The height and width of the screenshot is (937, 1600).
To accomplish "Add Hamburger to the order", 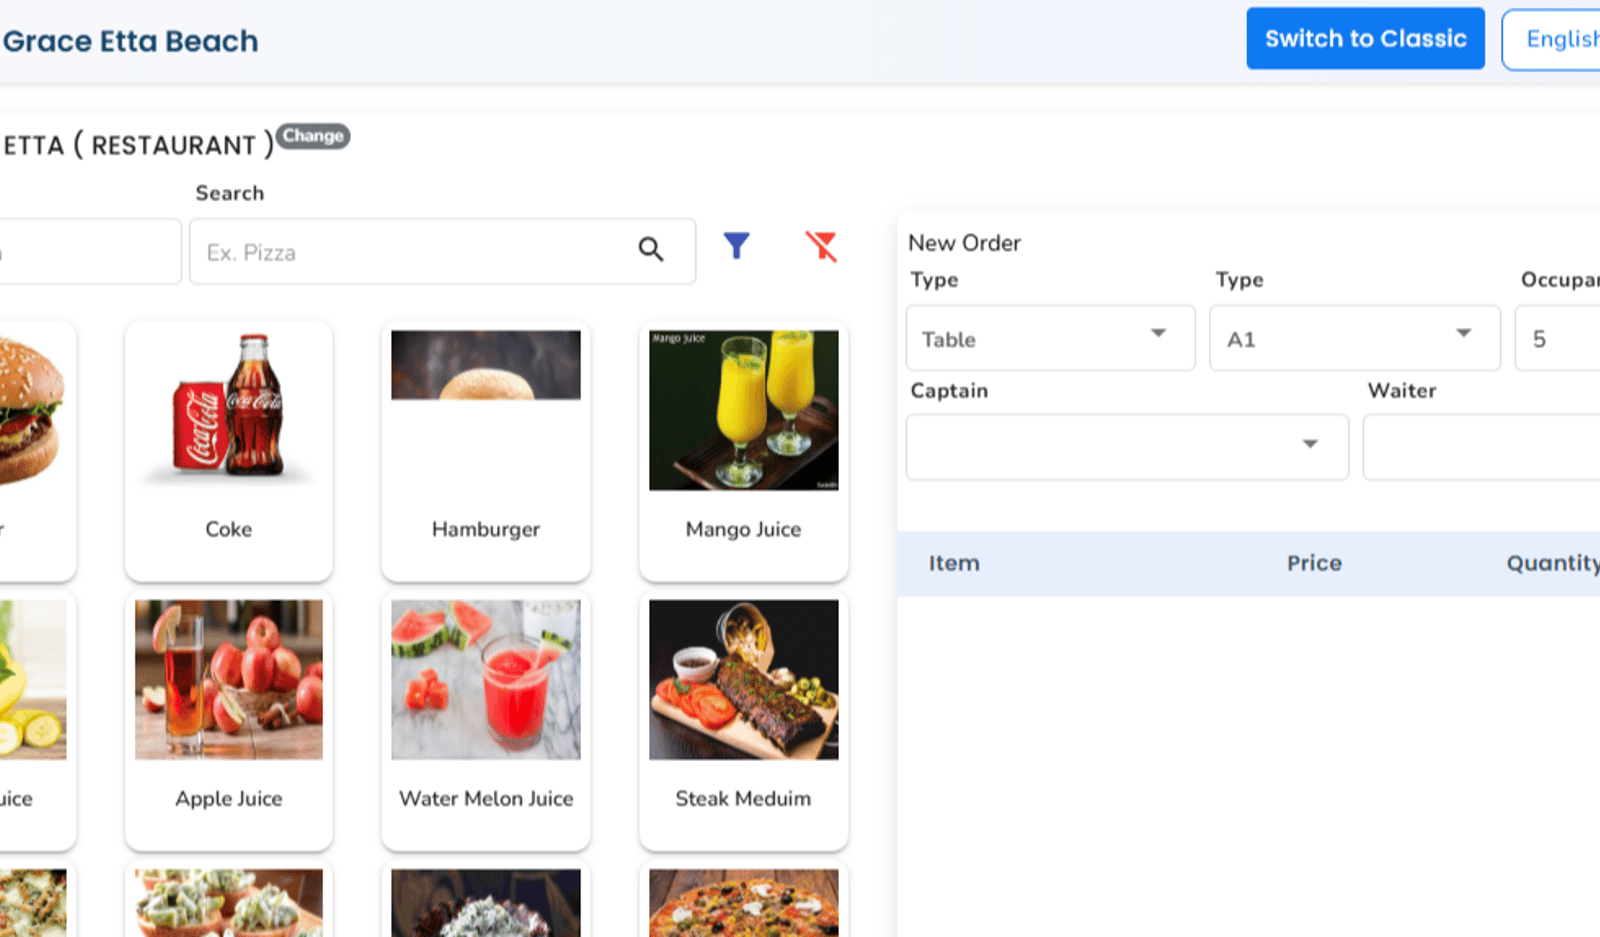I will tap(486, 451).
